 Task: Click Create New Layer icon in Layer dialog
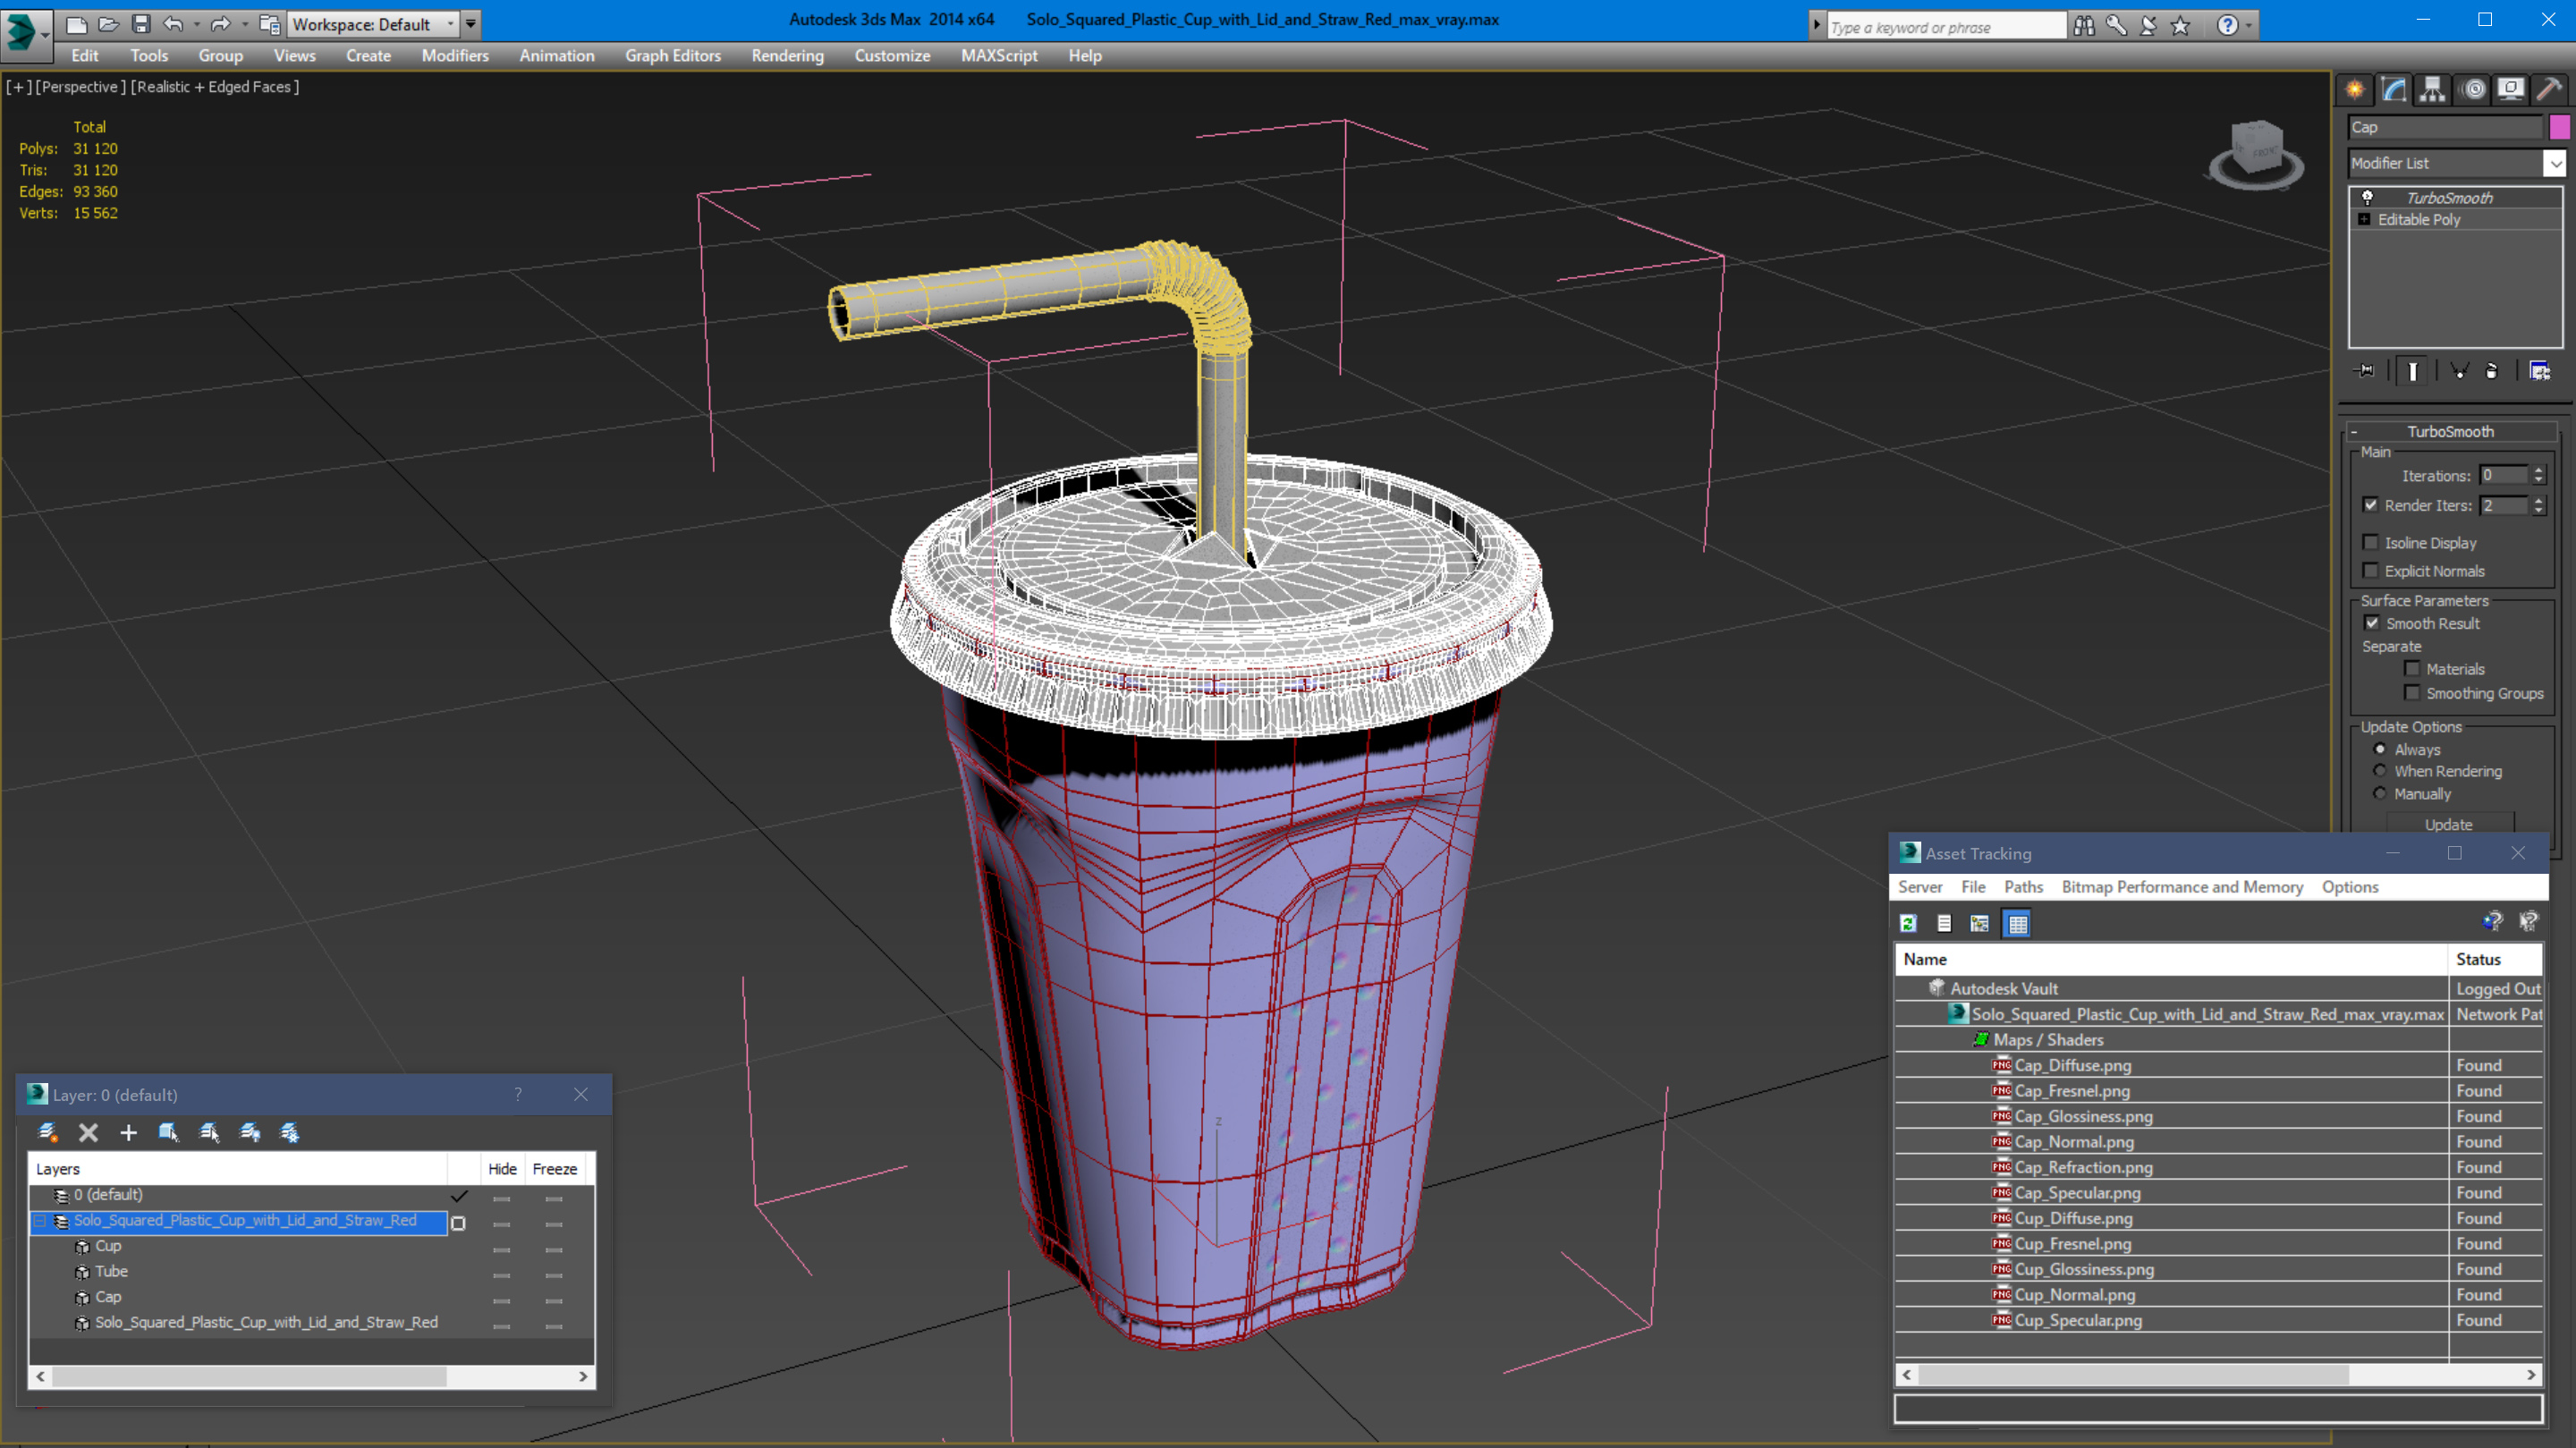[x=47, y=1132]
